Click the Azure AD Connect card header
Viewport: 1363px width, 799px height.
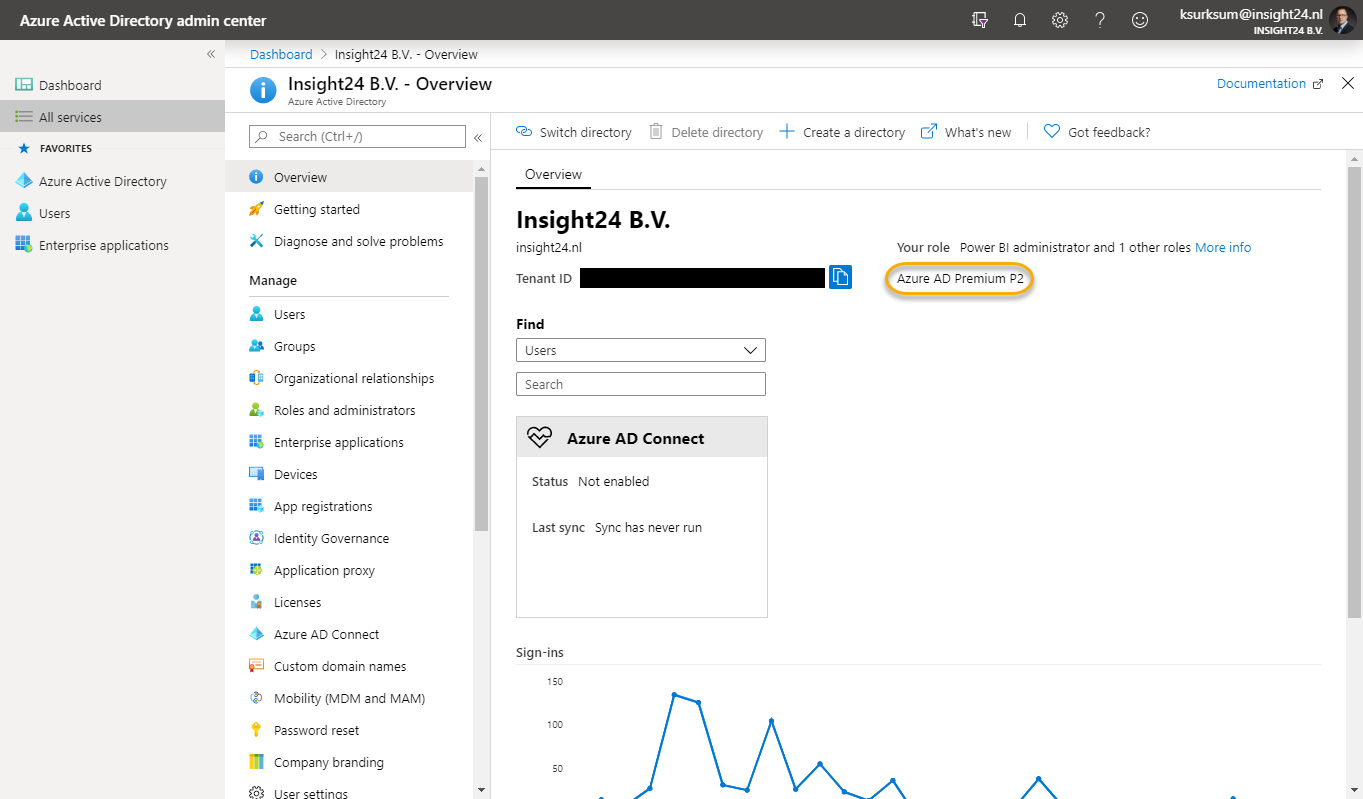[x=642, y=438]
